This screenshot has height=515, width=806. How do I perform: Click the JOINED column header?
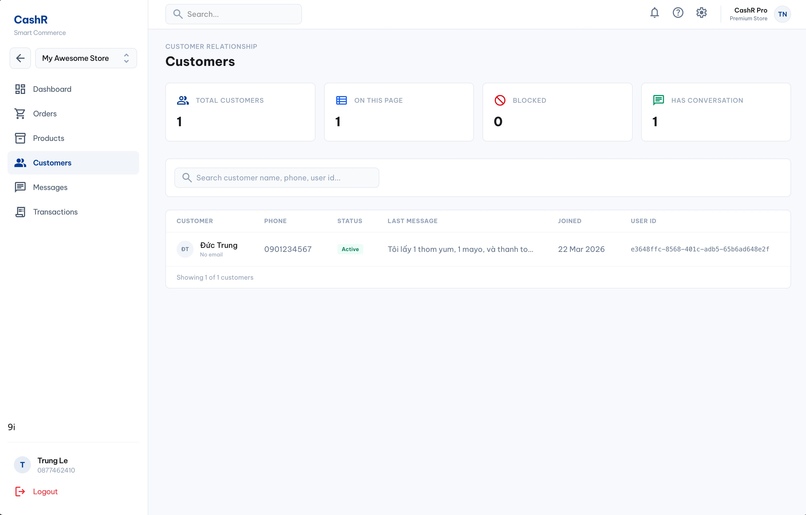point(570,221)
